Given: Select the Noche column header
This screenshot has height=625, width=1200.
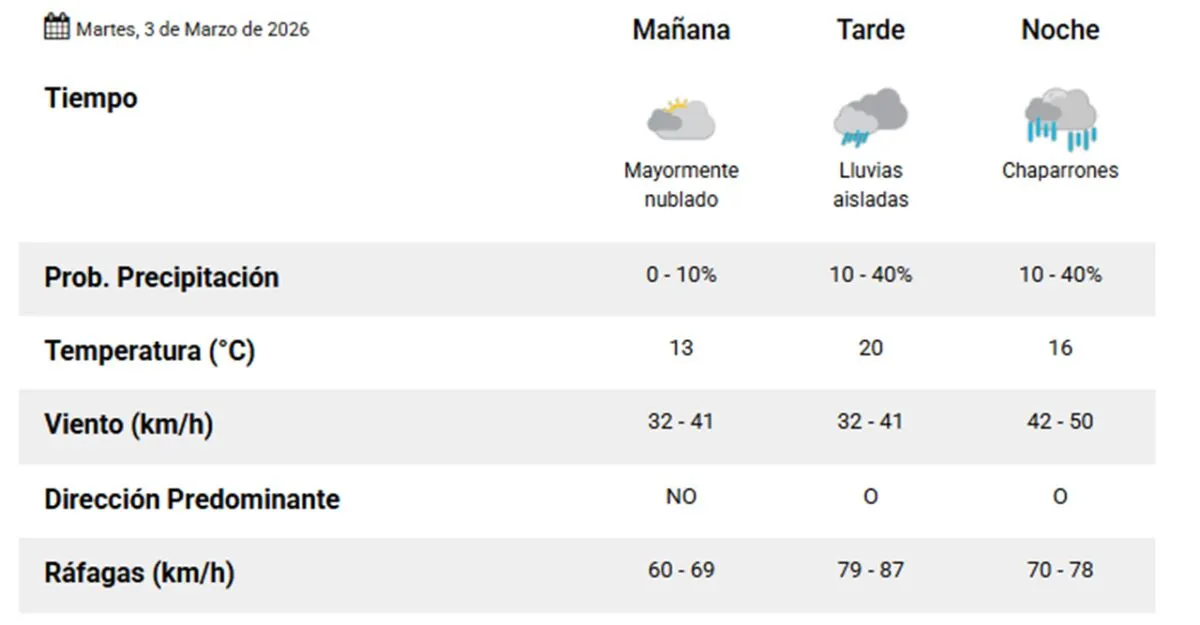Looking at the screenshot, I should [1060, 30].
